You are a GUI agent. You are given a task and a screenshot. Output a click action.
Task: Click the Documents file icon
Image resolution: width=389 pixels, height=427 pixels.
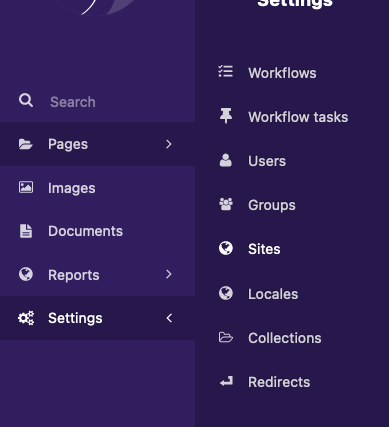[26, 231]
